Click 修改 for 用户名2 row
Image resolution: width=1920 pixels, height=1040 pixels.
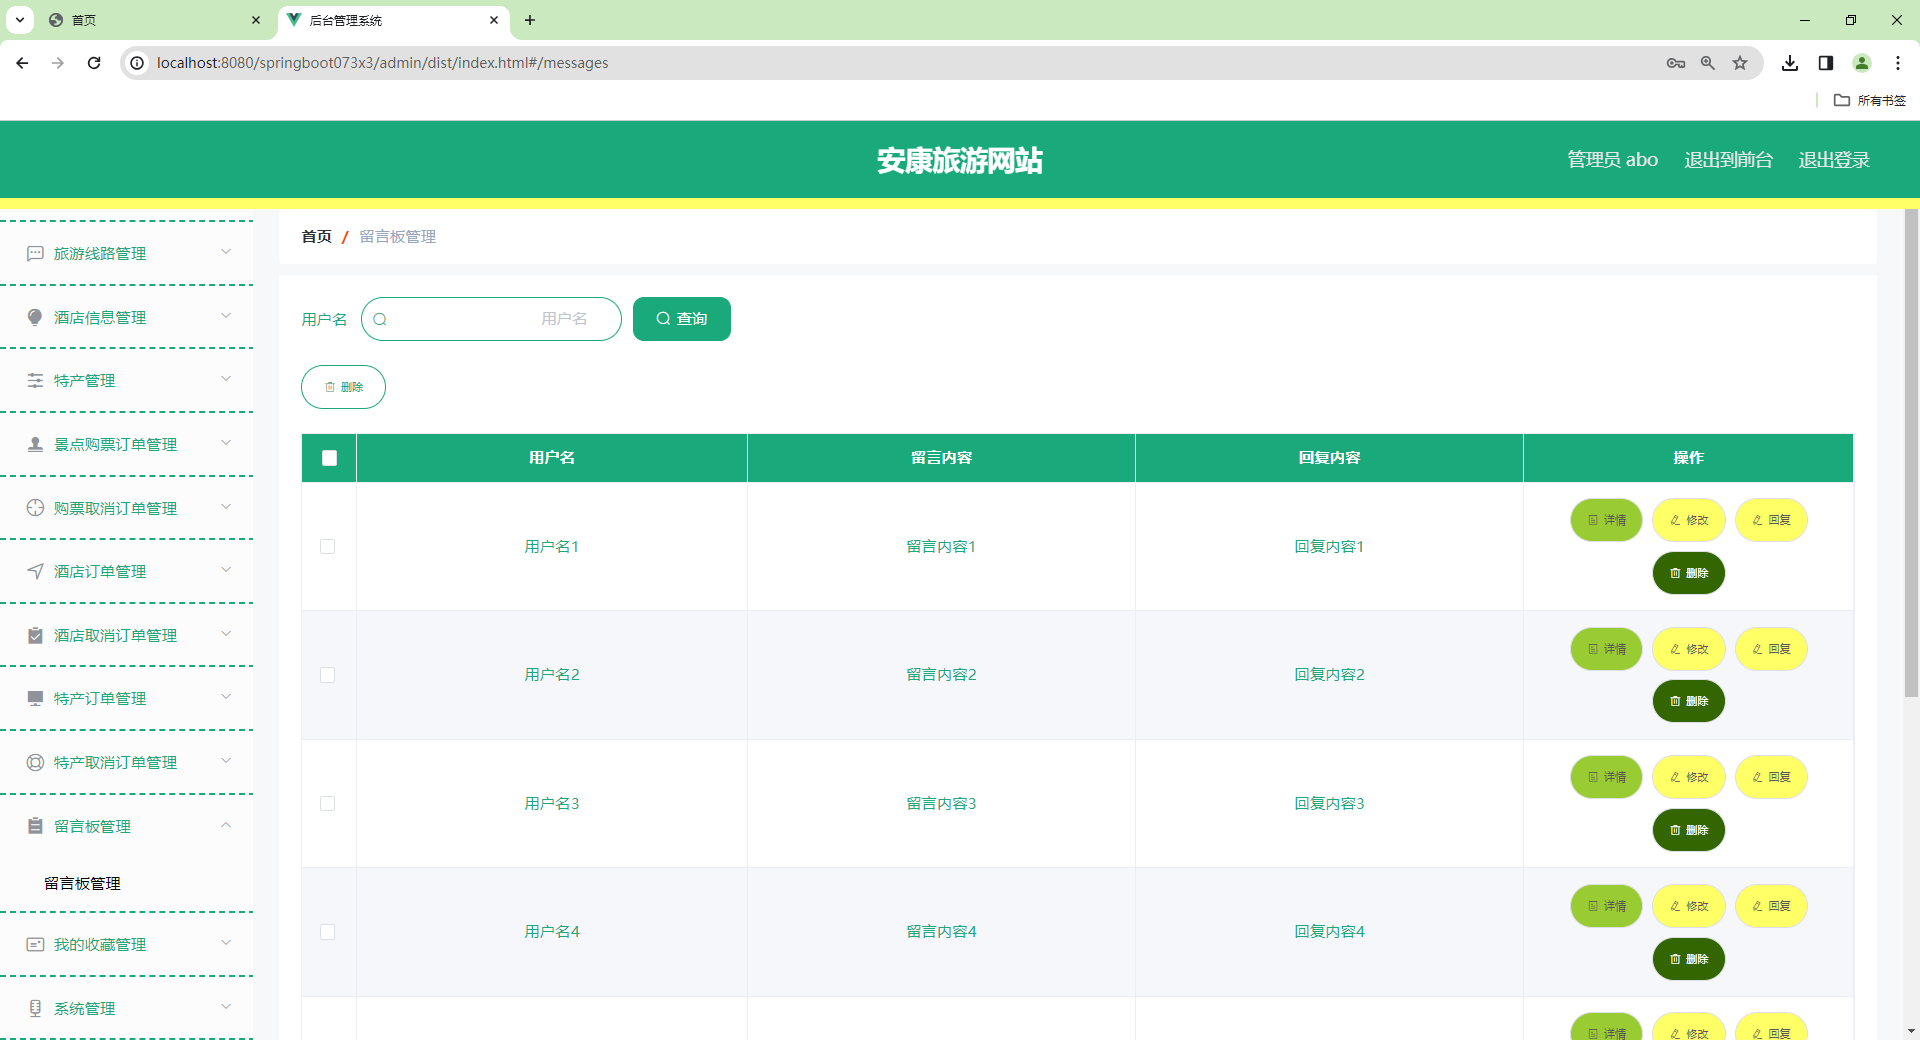pyautogui.click(x=1688, y=649)
